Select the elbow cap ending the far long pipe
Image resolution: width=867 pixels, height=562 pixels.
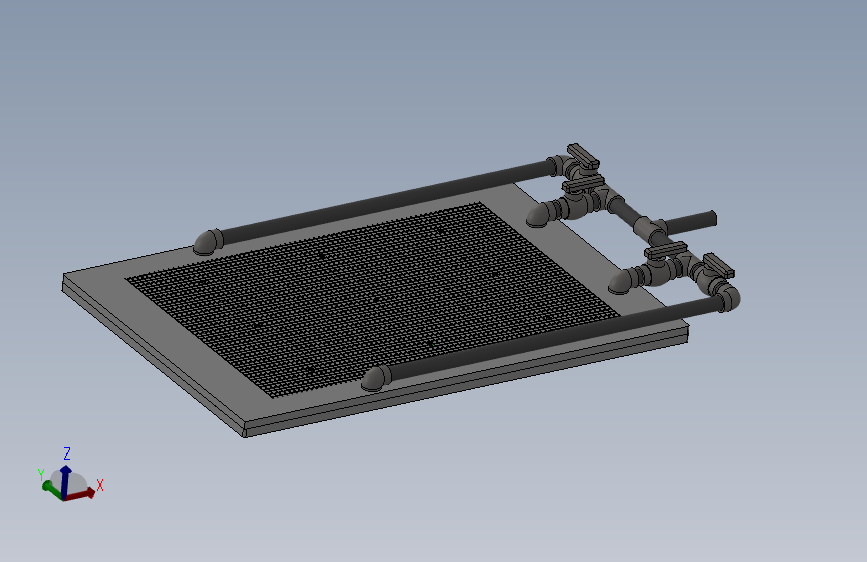(208, 242)
